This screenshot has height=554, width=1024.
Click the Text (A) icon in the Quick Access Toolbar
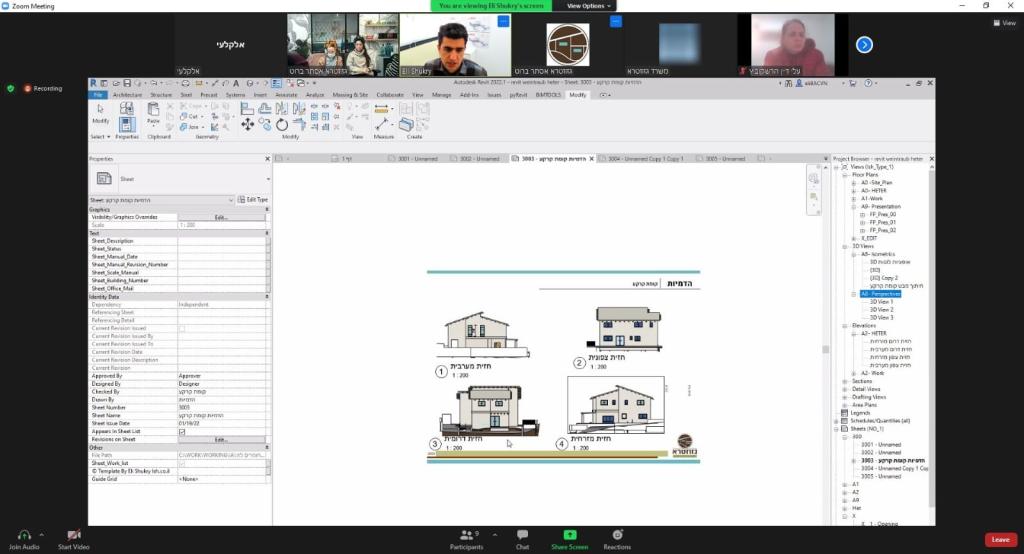(x=236, y=83)
